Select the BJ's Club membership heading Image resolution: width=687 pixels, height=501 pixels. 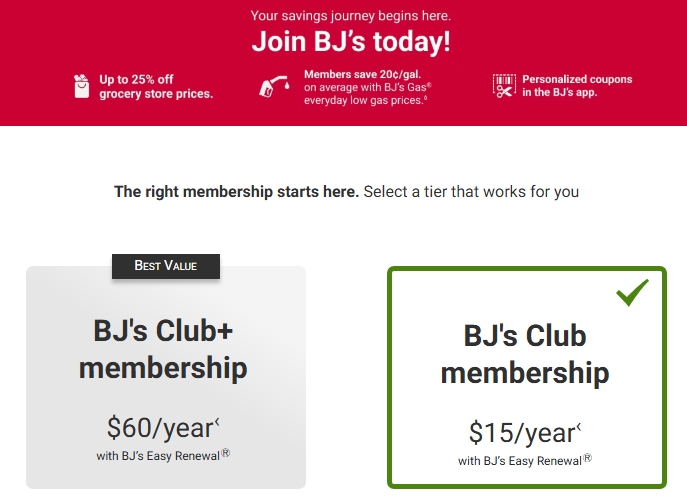pos(525,354)
